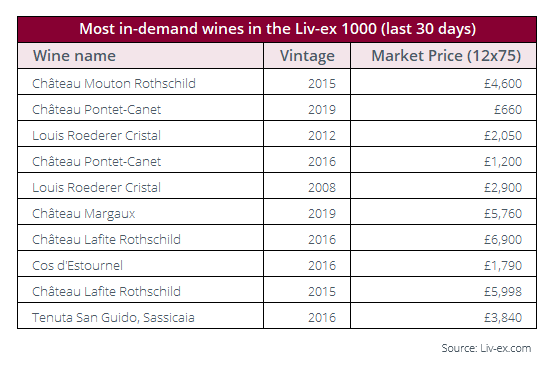Select the Château Pontet-Canet 2019 name cell

point(140,109)
